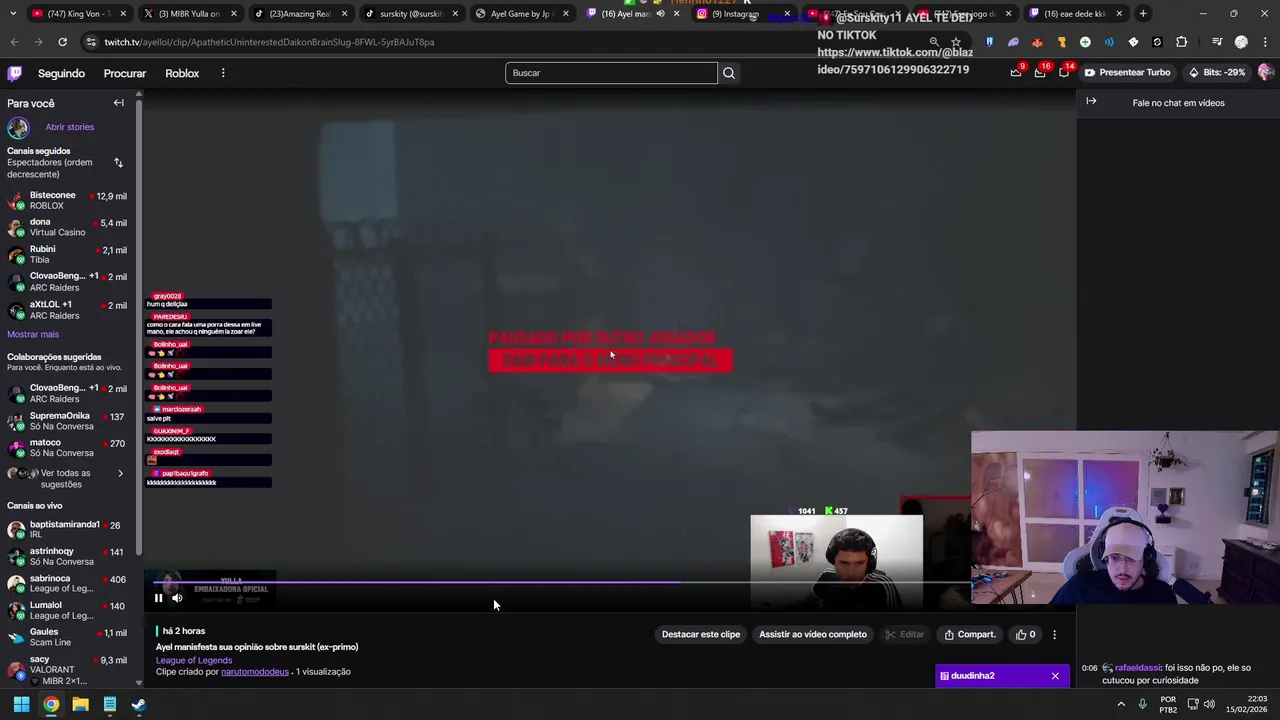Open File Explorer from taskbar
1280x720 pixels.
tap(80, 704)
